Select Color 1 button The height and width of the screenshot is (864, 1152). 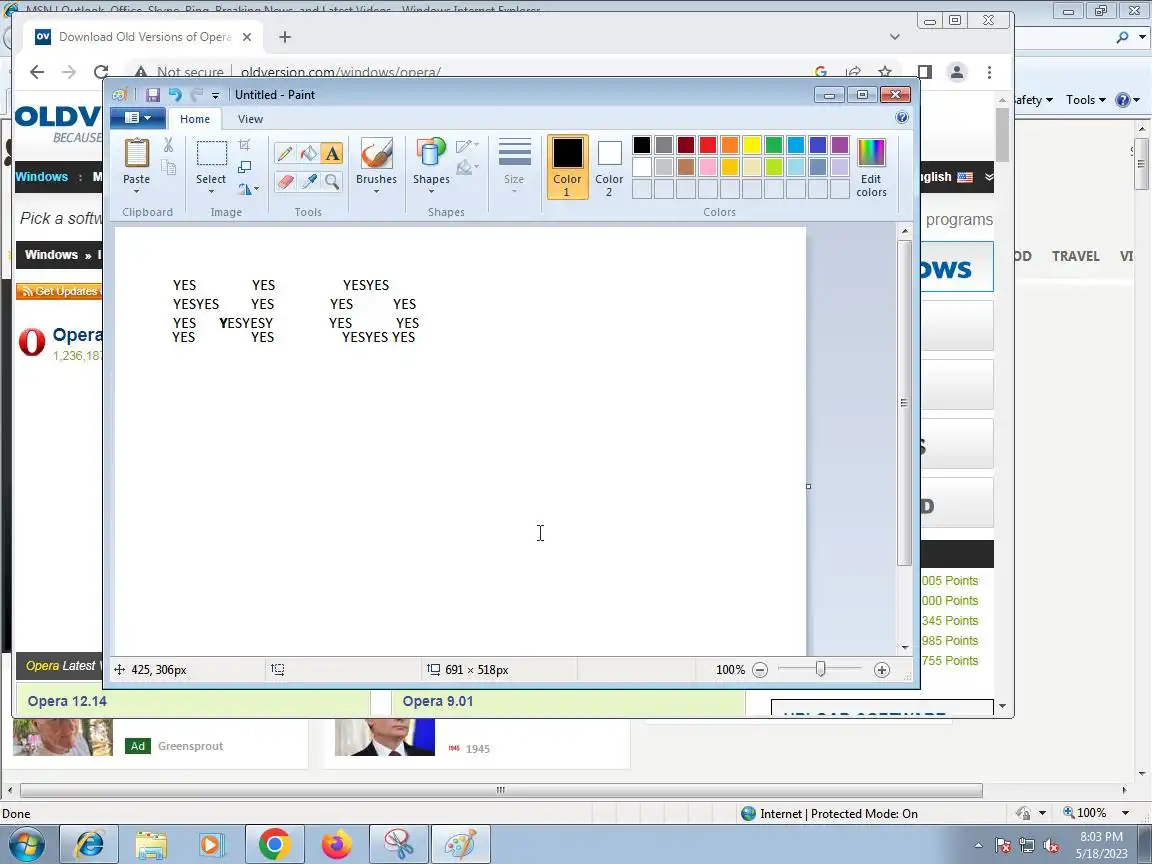[567, 167]
